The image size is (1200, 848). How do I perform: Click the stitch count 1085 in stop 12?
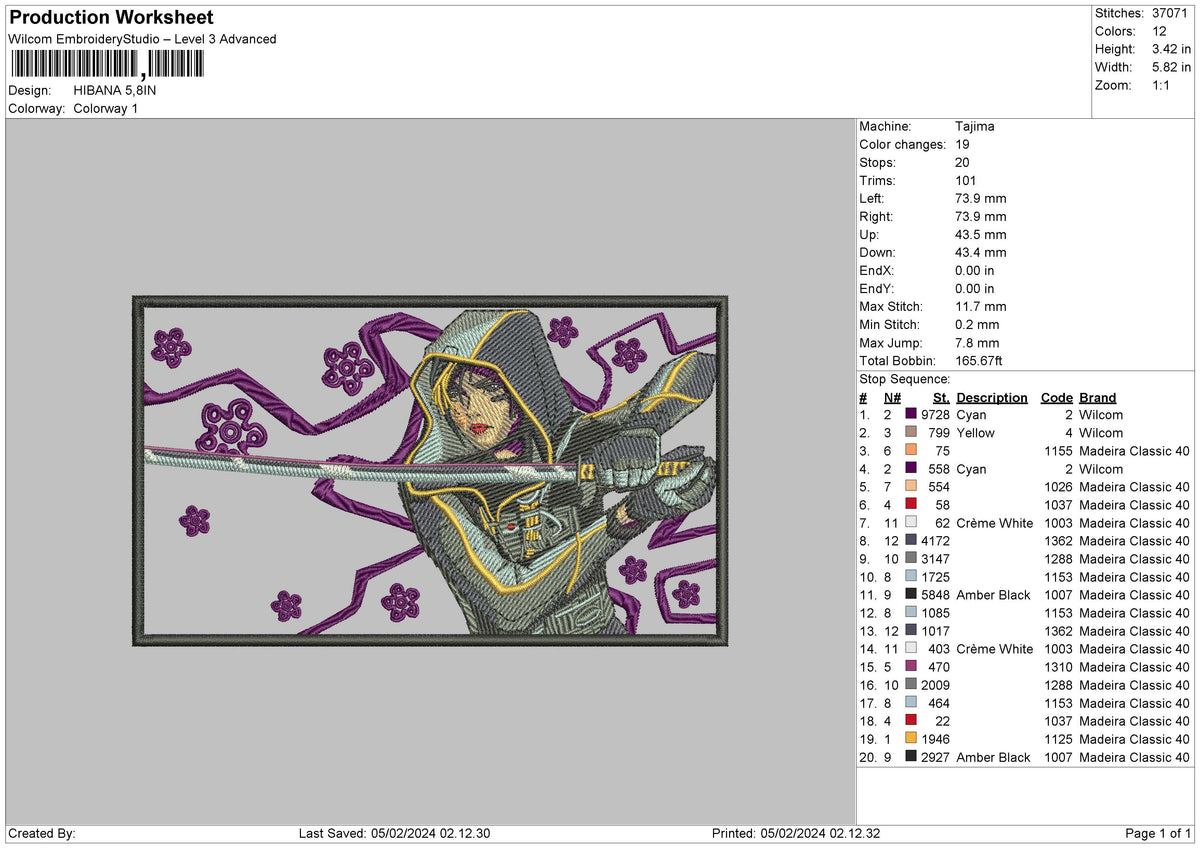pos(935,612)
